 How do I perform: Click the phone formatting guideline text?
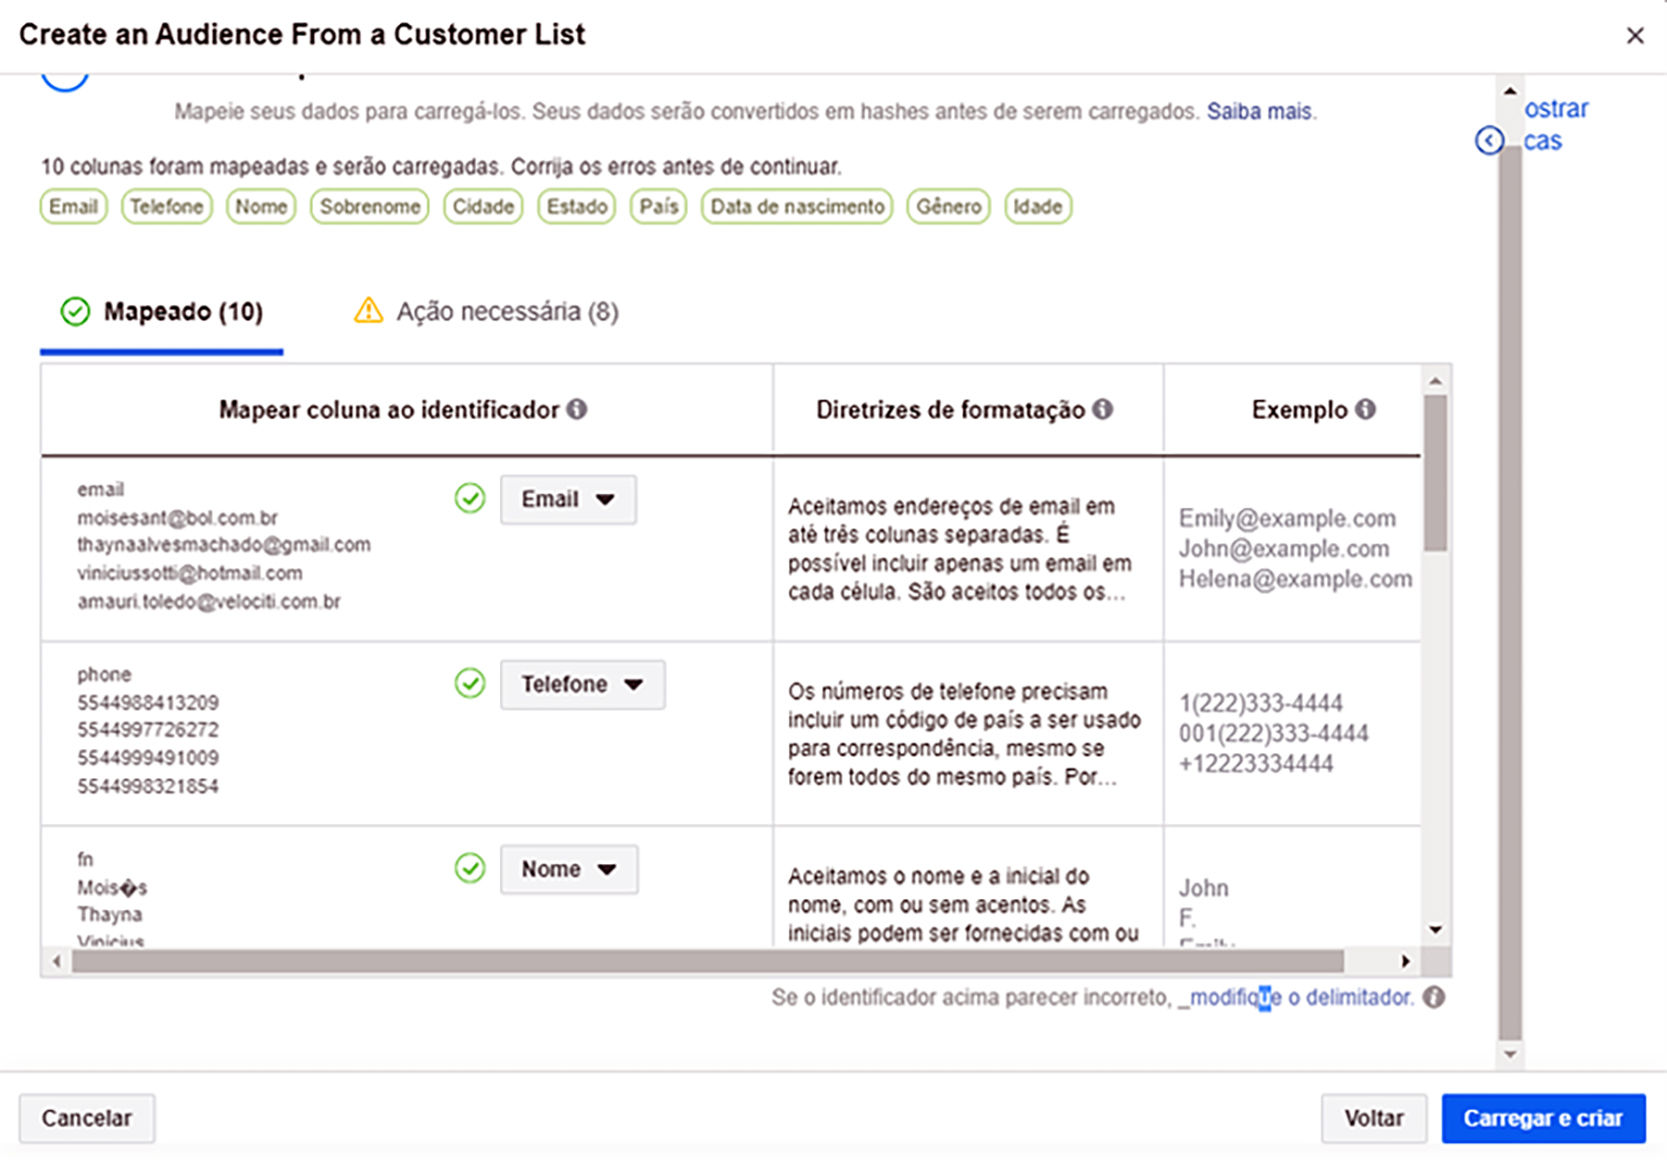coord(964,734)
